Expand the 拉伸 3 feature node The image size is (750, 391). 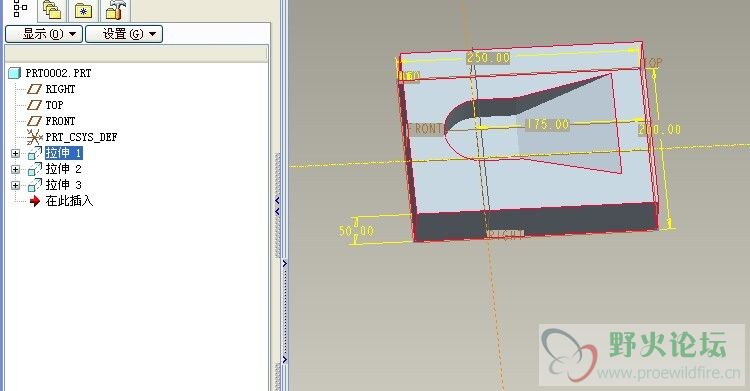[x=15, y=185]
